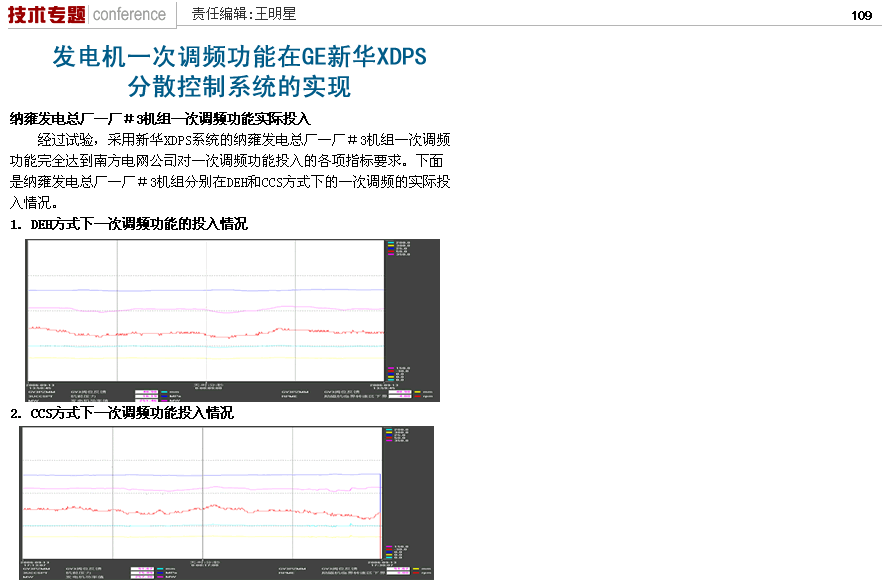Click the heading "2. CCS方式下一次调频功能投入情况"
The image size is (888, 588).
[122, 412]
